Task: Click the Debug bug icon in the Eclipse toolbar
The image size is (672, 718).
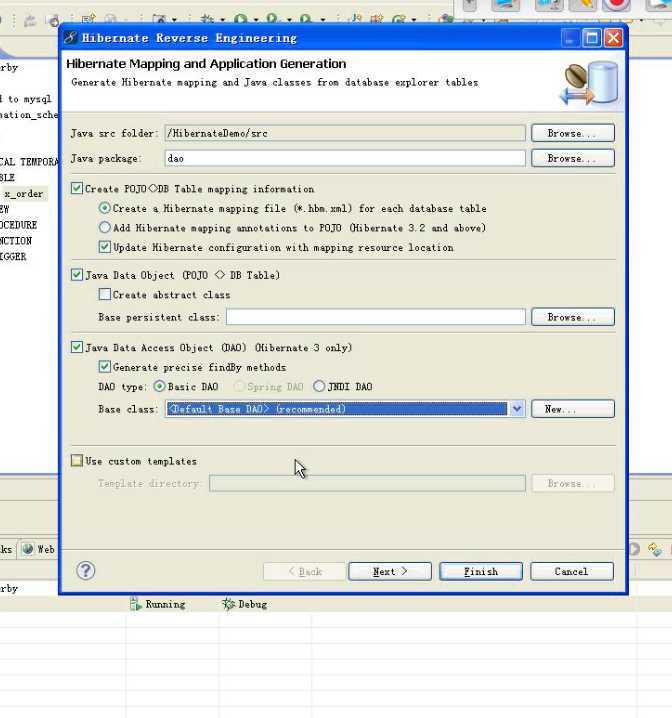Action: tap(207, 20)
